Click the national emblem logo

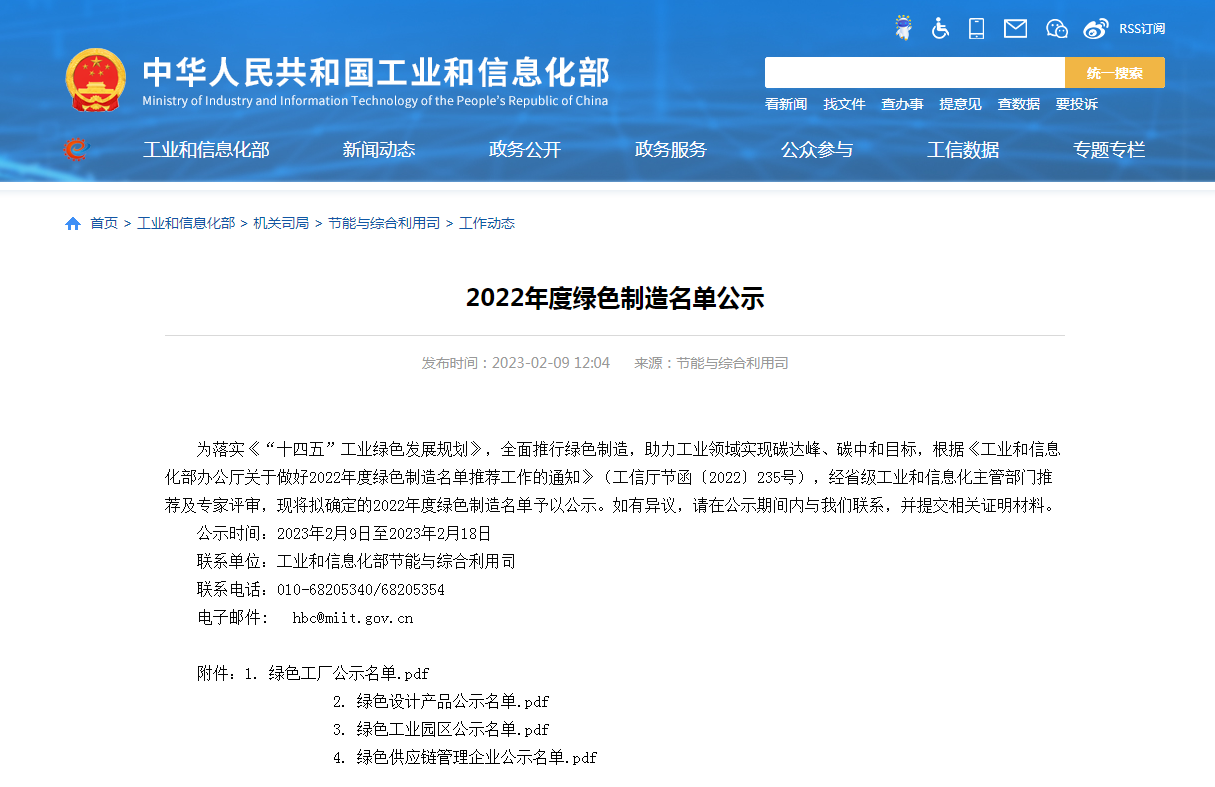96,79
